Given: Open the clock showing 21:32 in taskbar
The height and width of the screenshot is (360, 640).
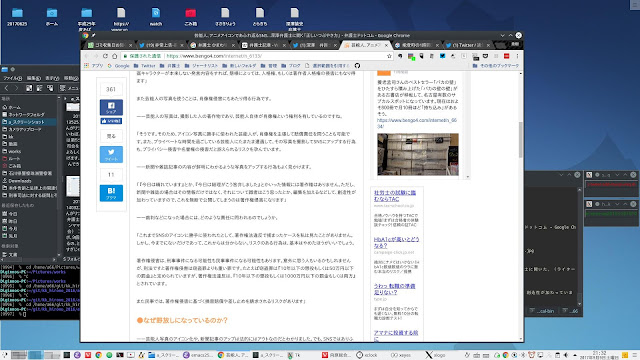Looking at the screenshot, I should (x=599, y=355).
